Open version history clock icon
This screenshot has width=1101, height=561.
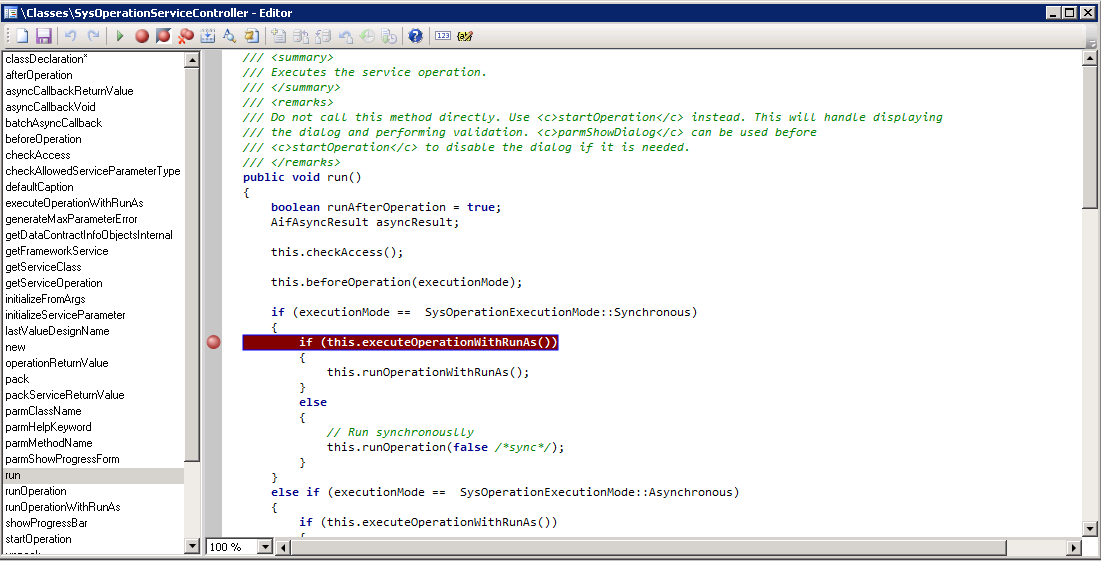(x=367, y=36)
